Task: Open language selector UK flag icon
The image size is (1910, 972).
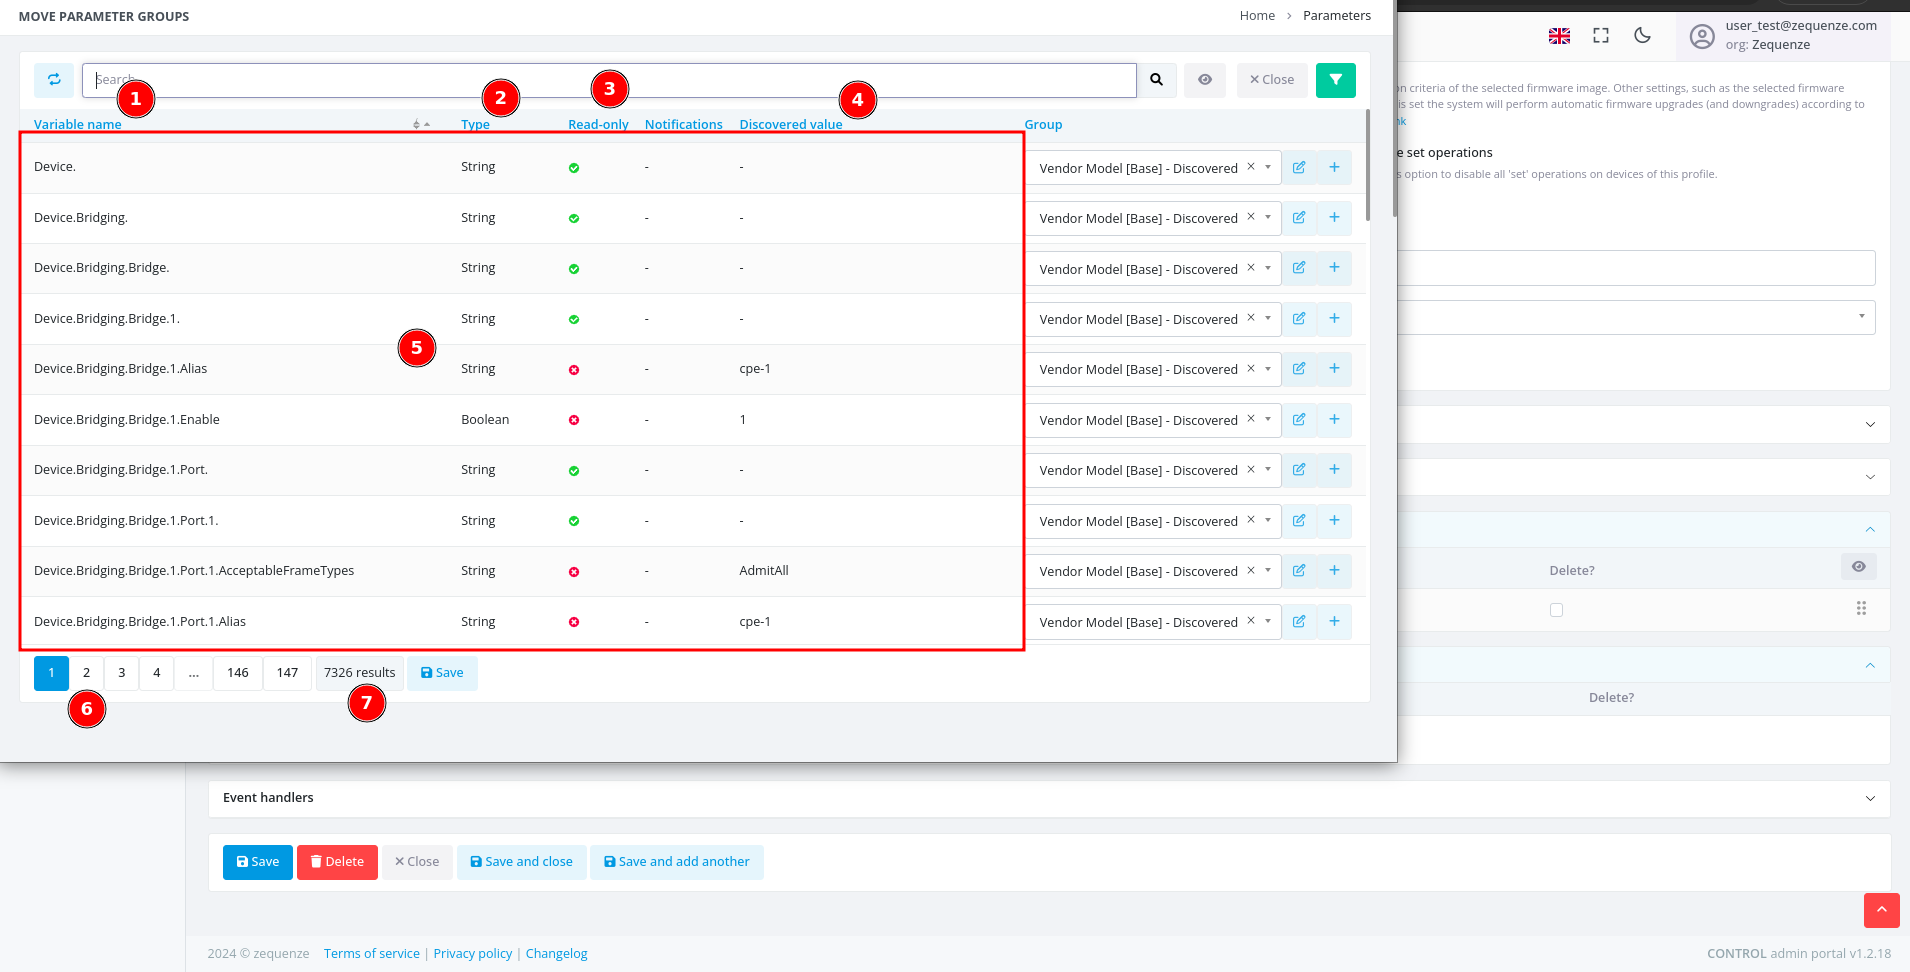Action: pos(1559,36)
